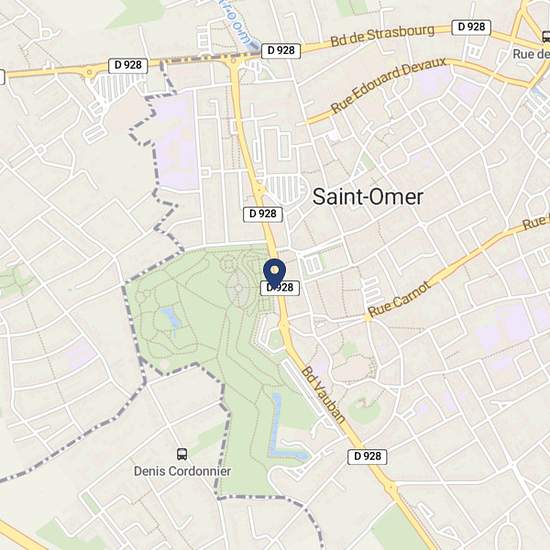The image size is (550, 550).
Task: Select the Bd de Strasbourg road label
Action: point(382,36)
